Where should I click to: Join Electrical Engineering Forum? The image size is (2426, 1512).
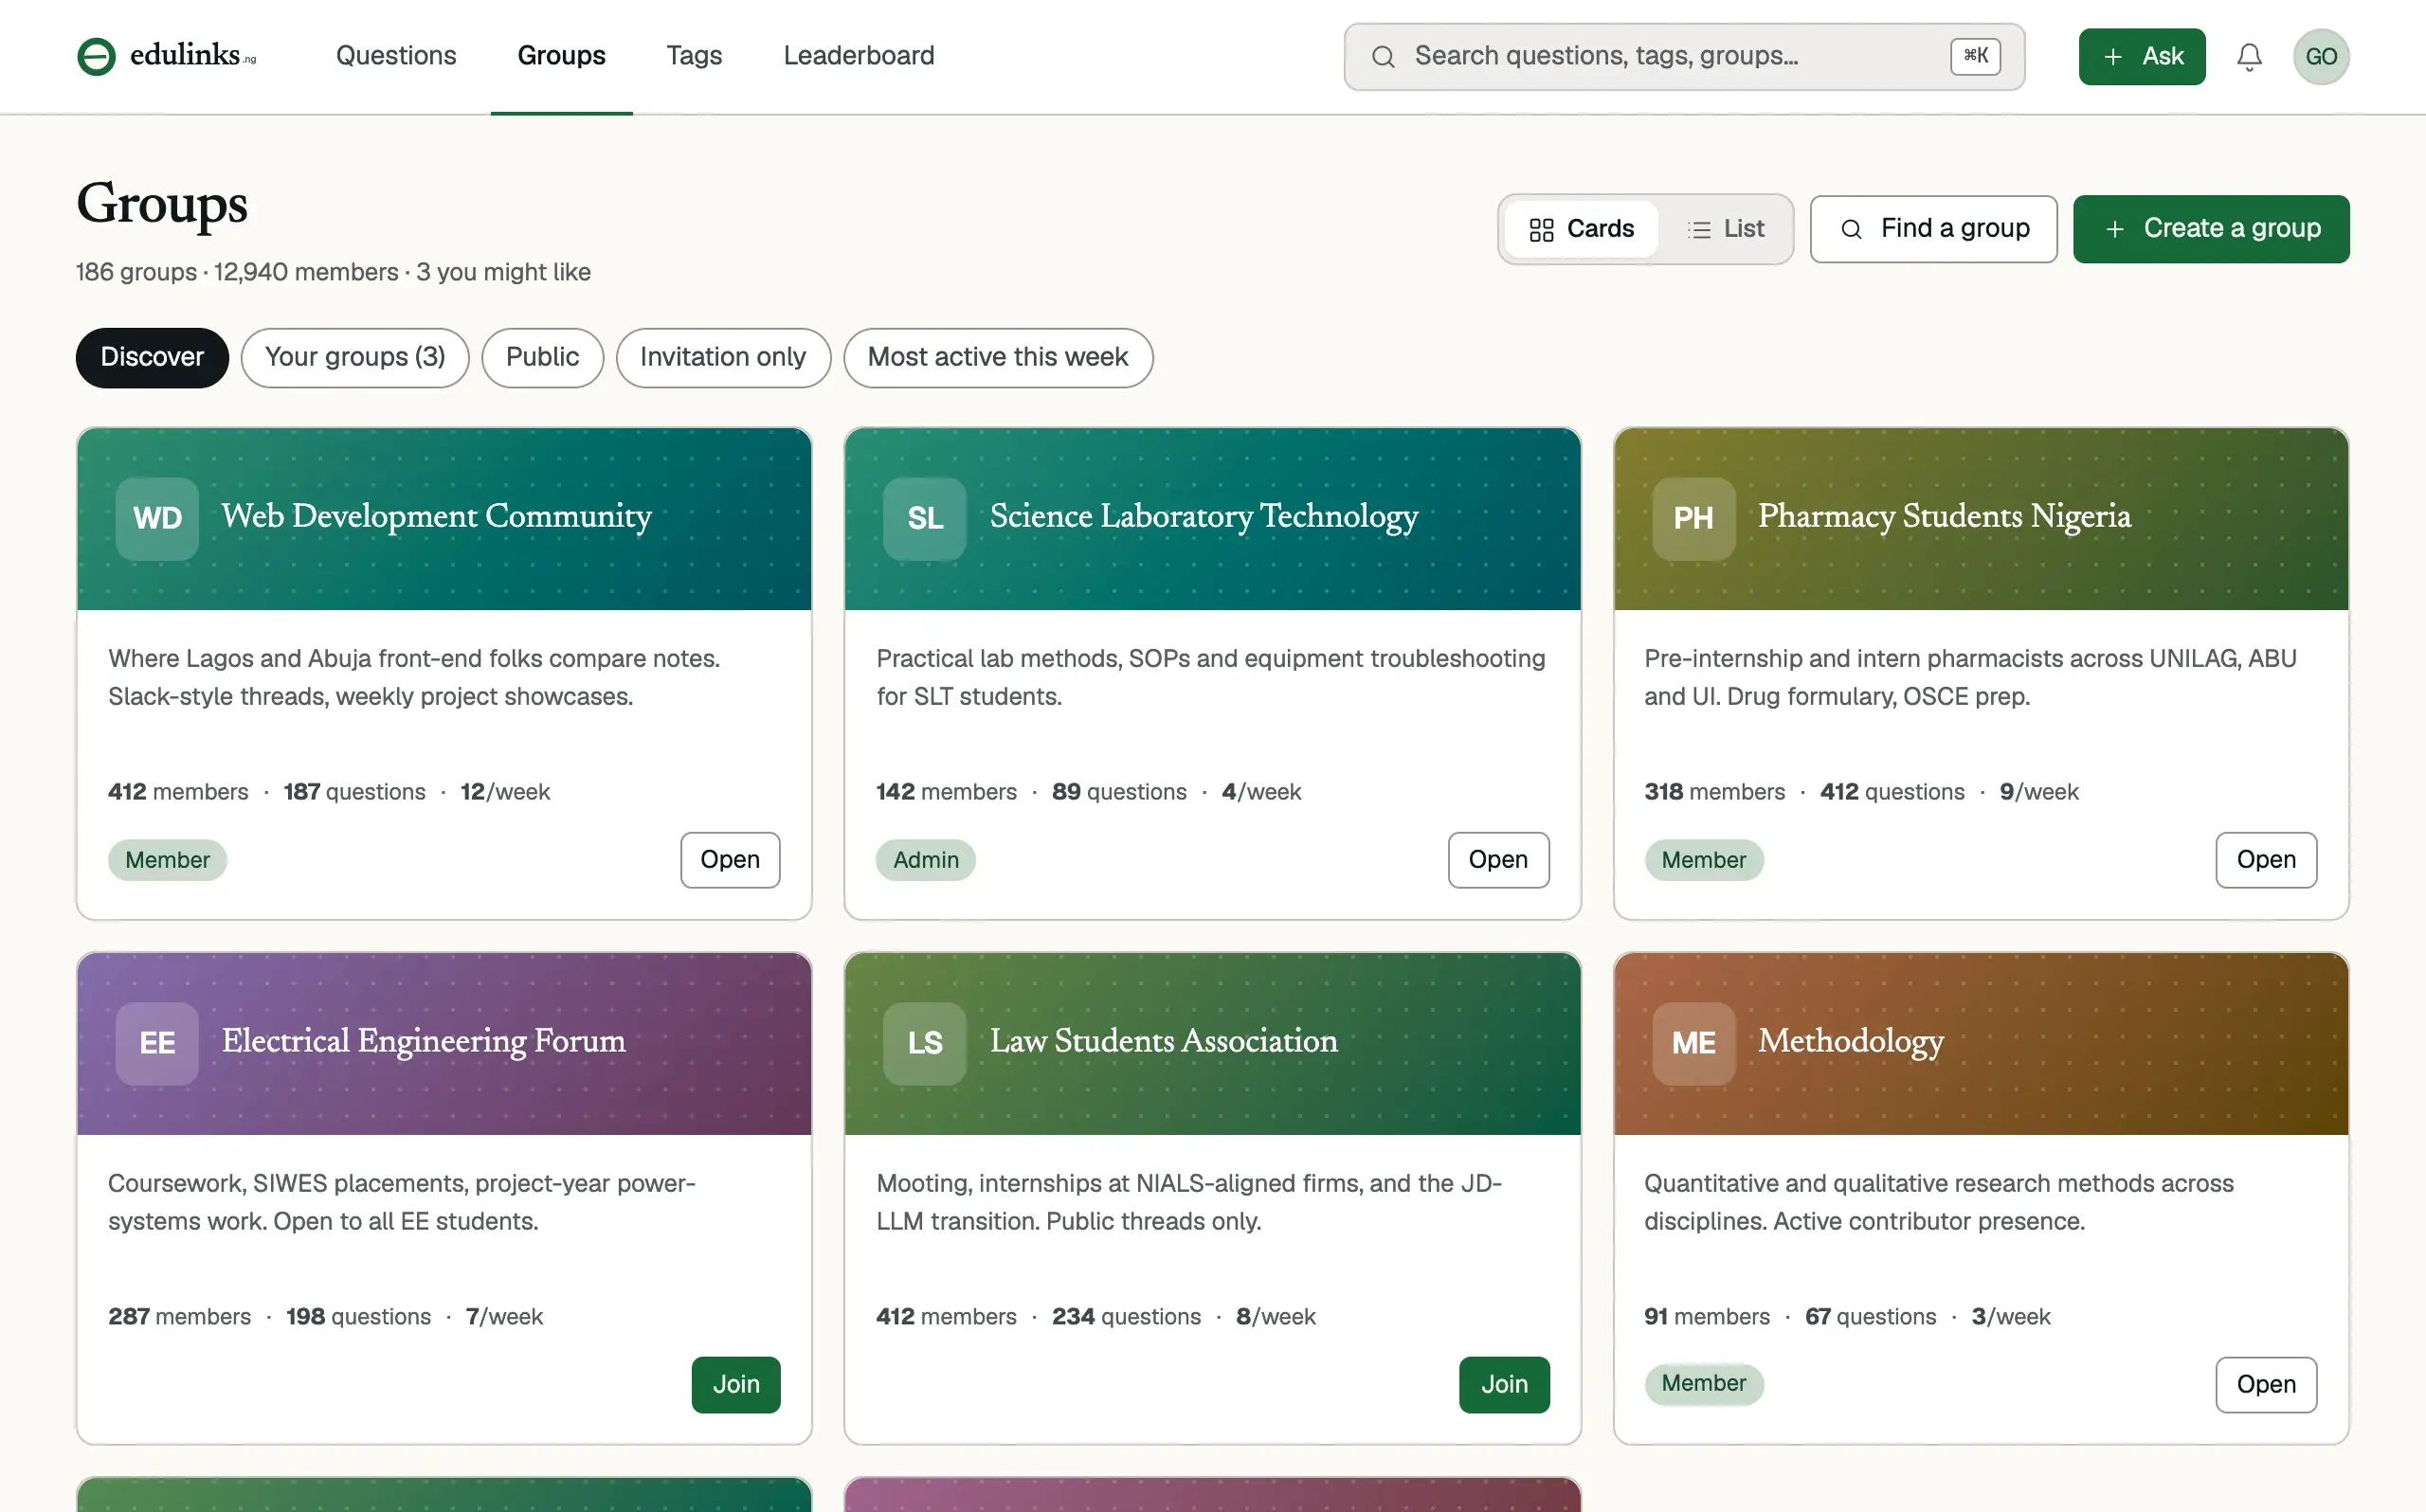pos(736,1385)
